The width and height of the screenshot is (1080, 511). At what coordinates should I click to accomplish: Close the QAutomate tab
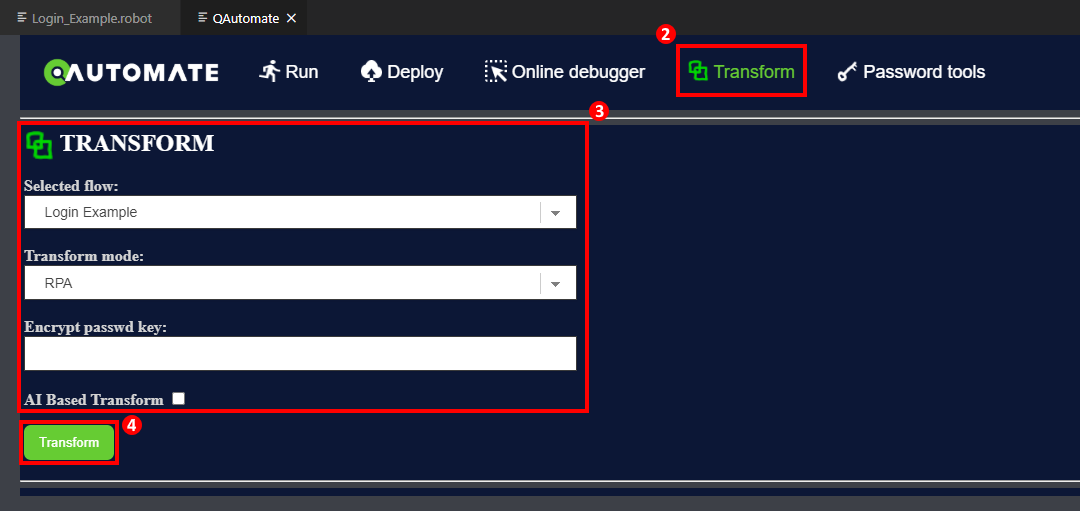coord(291,18)
